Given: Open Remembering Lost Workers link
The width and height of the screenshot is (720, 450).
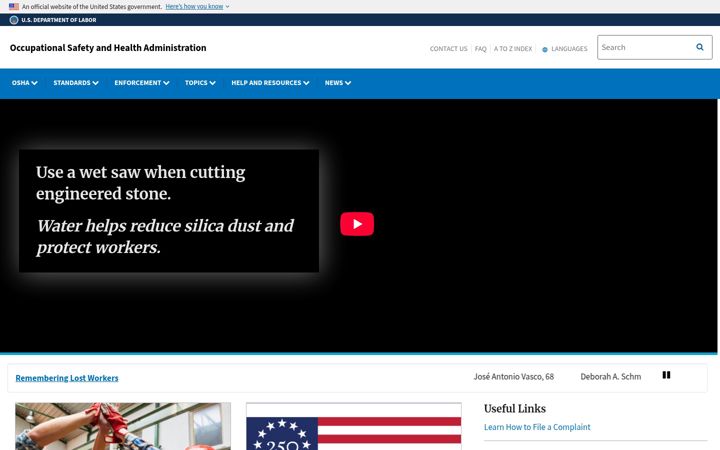Looking at the screenshot, I should [67, 378].
